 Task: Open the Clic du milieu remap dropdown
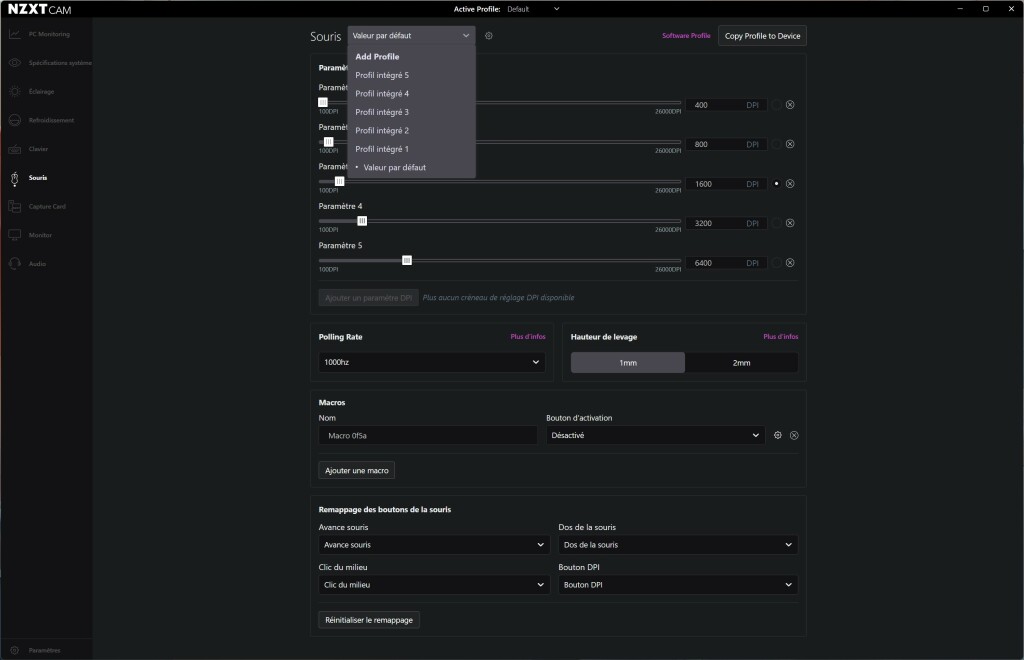433,584
